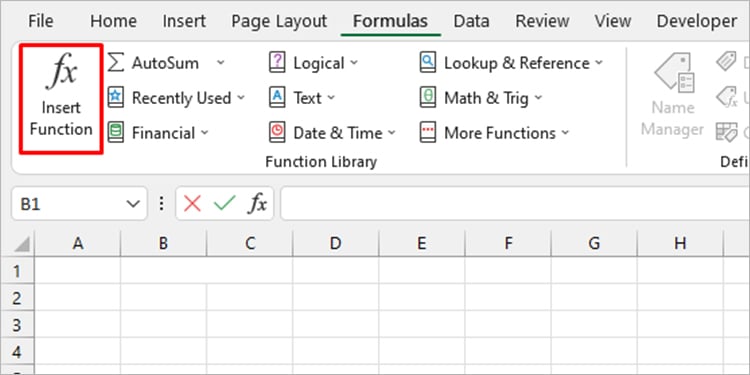
Task: Click the Math & Trig icon
Action: (x=428, y=98)
